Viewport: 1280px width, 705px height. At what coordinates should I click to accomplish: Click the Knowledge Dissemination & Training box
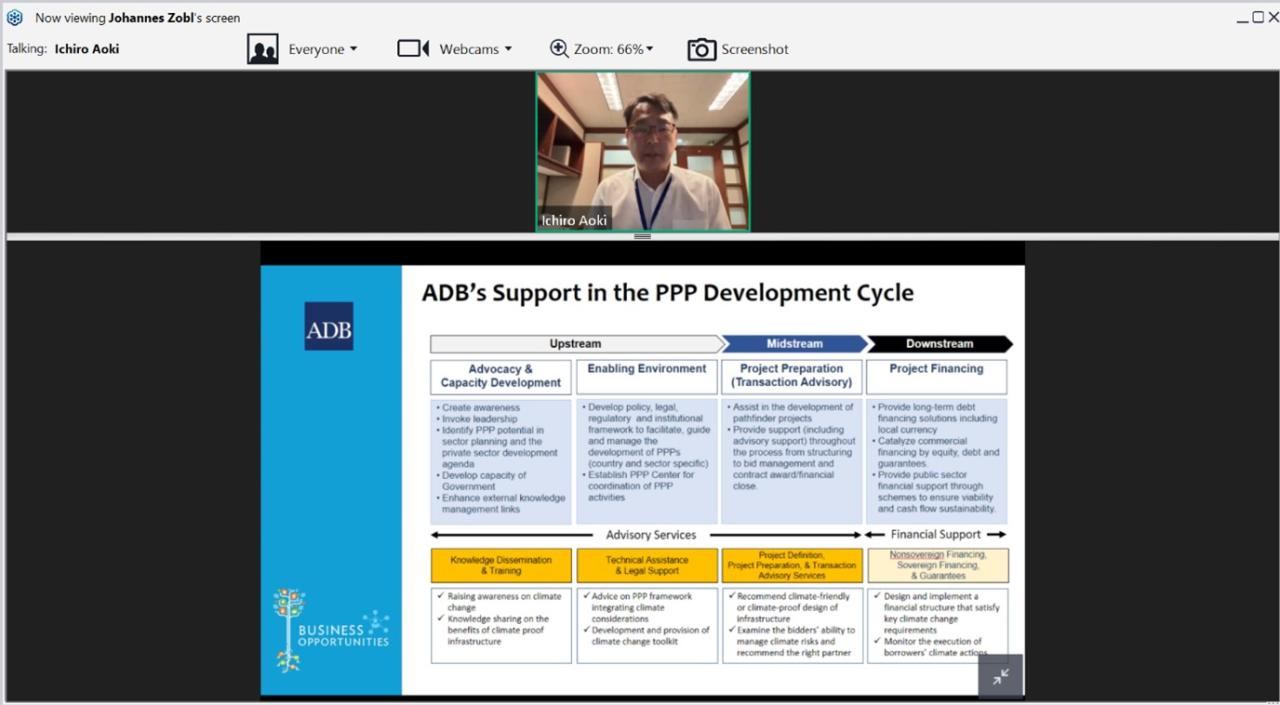tap(501, 566)
